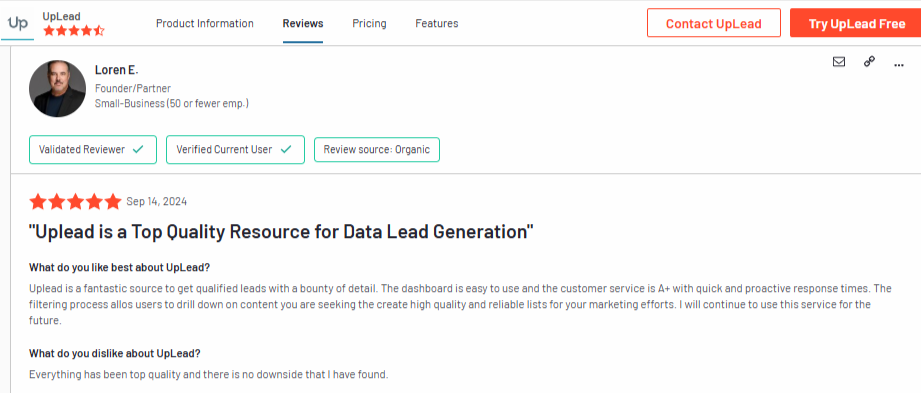This screenshot has height=393, width=921.
Task: Click the Contact UpLead button
Action: (x=714, y=23)
